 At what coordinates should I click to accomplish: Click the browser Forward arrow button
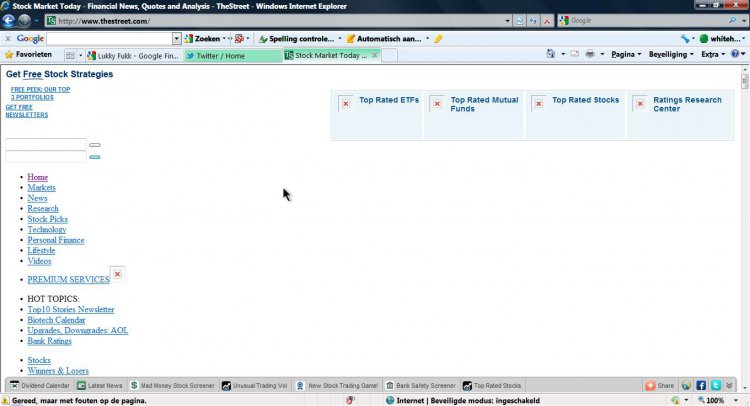[x=24, y=21]
